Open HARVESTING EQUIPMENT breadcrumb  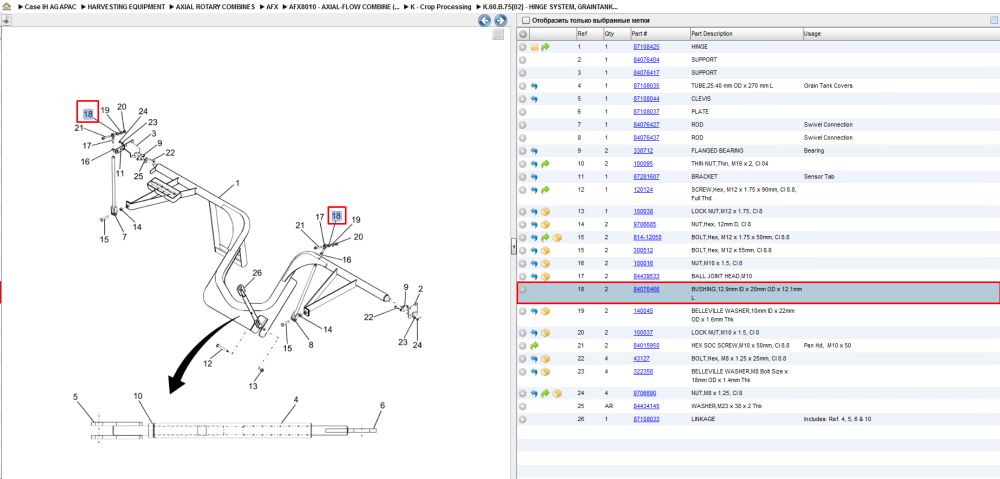(126, 6)
